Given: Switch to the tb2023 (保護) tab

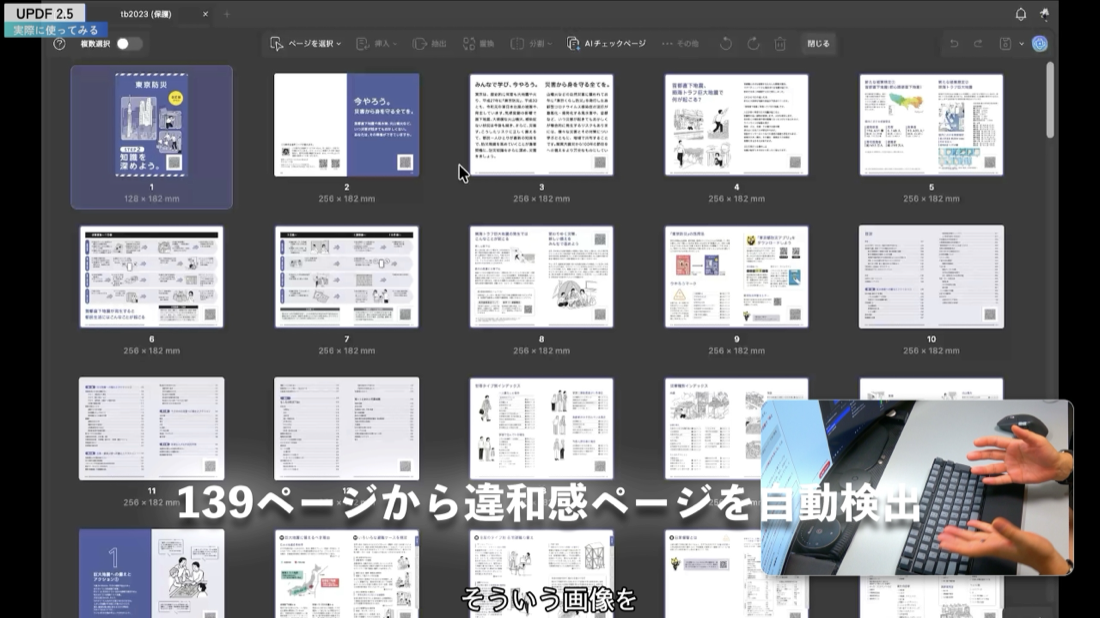Looking at the screenshot, I should pos(146,14).
